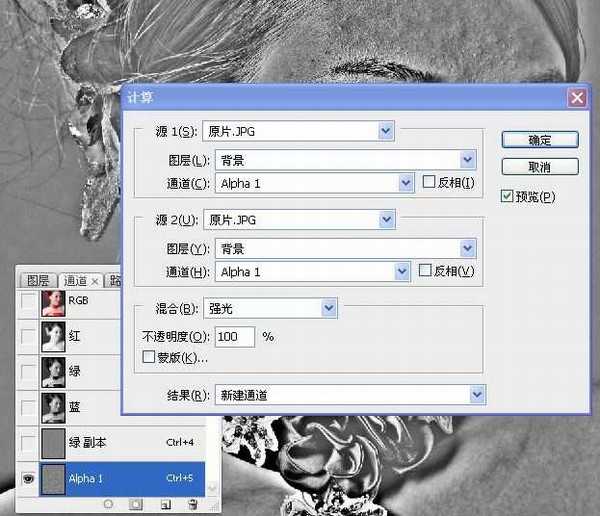Click load channel as selection icon
This screenshot has width=600, height=516.
pyautogui.click(x=107, y=505)
